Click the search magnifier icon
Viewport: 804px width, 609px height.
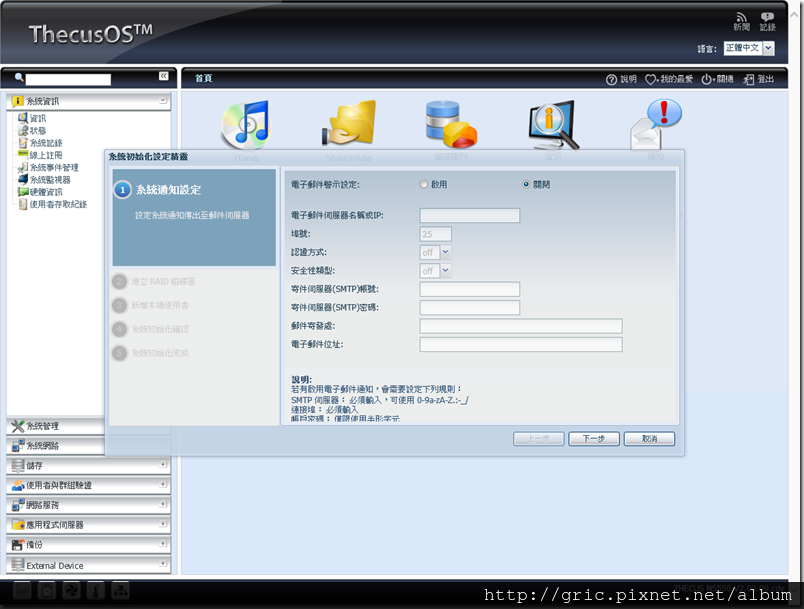[19, 77]
